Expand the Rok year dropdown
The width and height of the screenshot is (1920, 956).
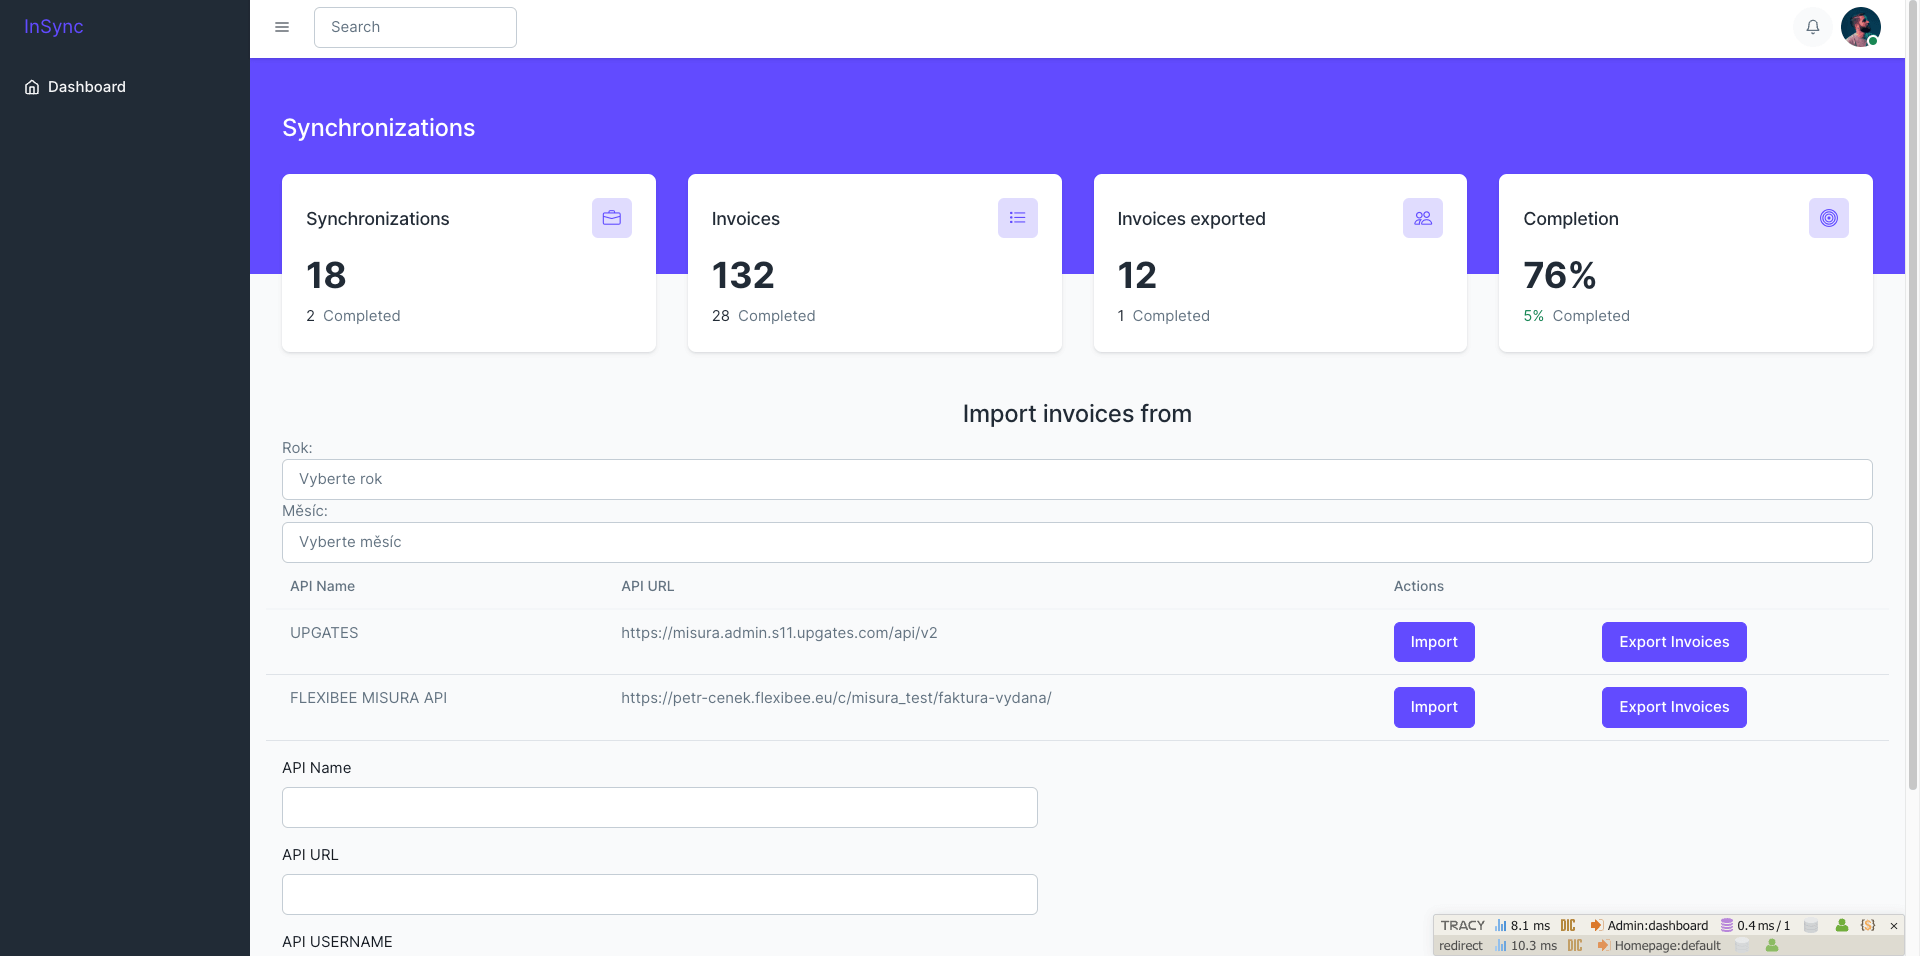click(1076, 479)
